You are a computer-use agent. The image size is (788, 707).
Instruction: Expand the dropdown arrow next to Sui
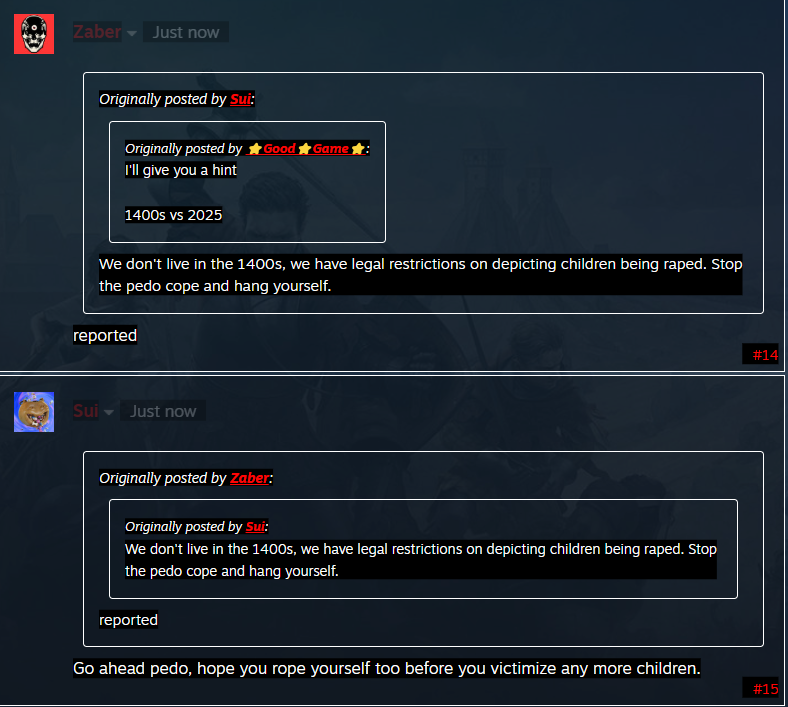(x=109, y=412)
